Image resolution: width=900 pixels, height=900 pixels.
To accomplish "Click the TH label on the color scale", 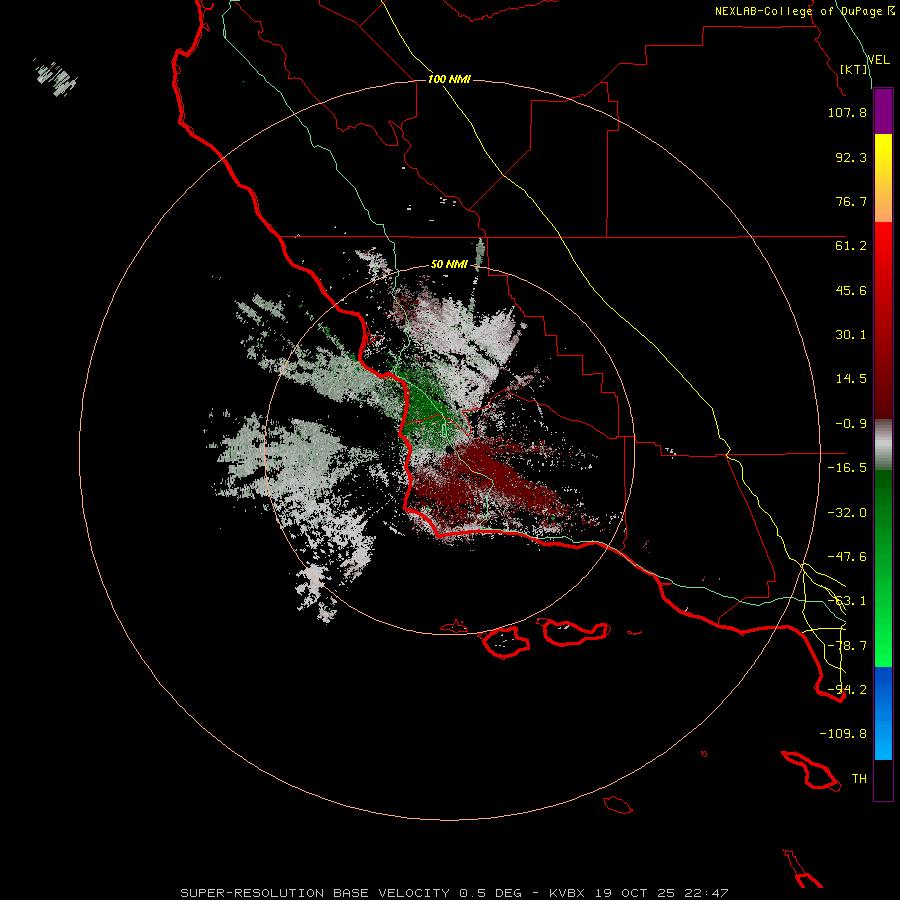I will coord(859,779).
